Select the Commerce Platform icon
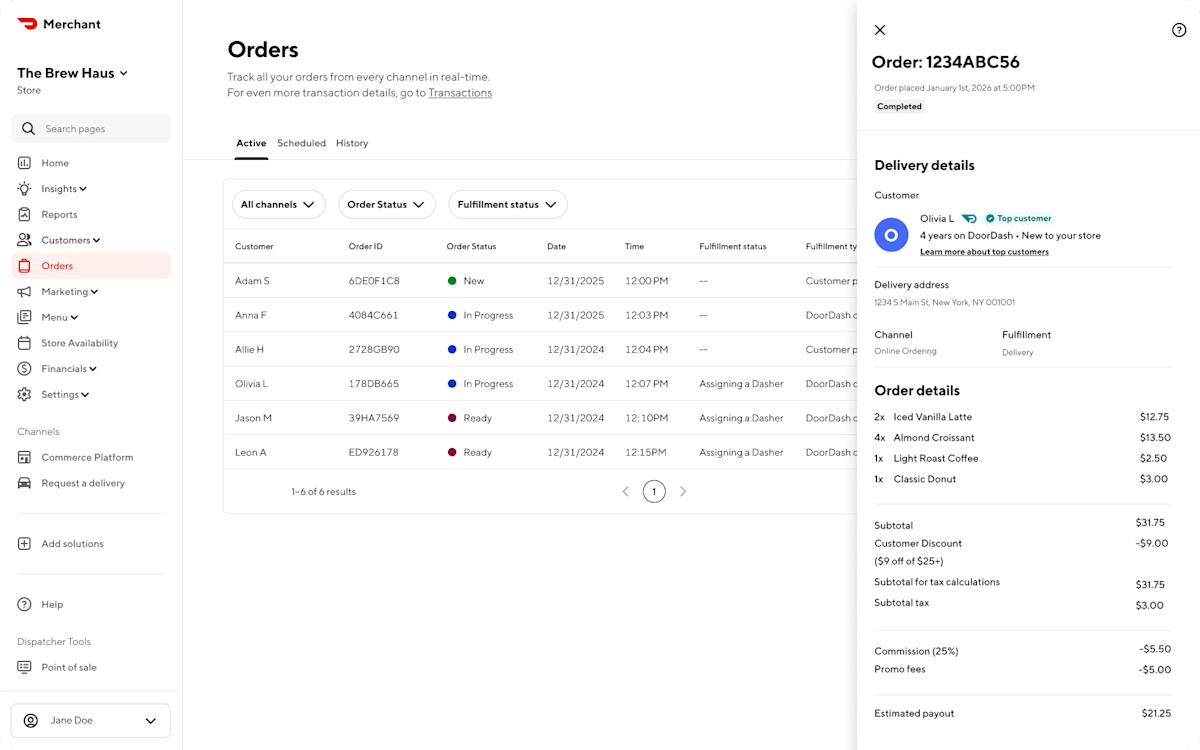The width and height of the screenshot is (1200, 750). [22, 457]
